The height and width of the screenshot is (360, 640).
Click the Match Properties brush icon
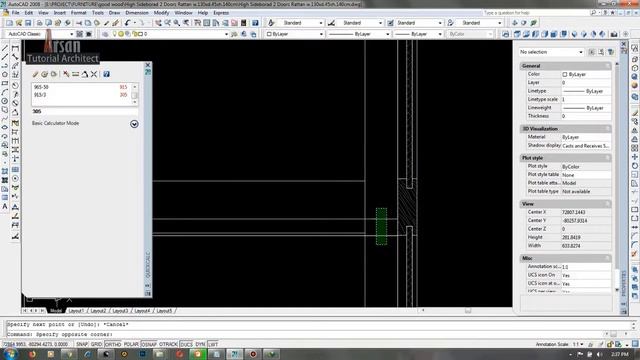(107, 23)
